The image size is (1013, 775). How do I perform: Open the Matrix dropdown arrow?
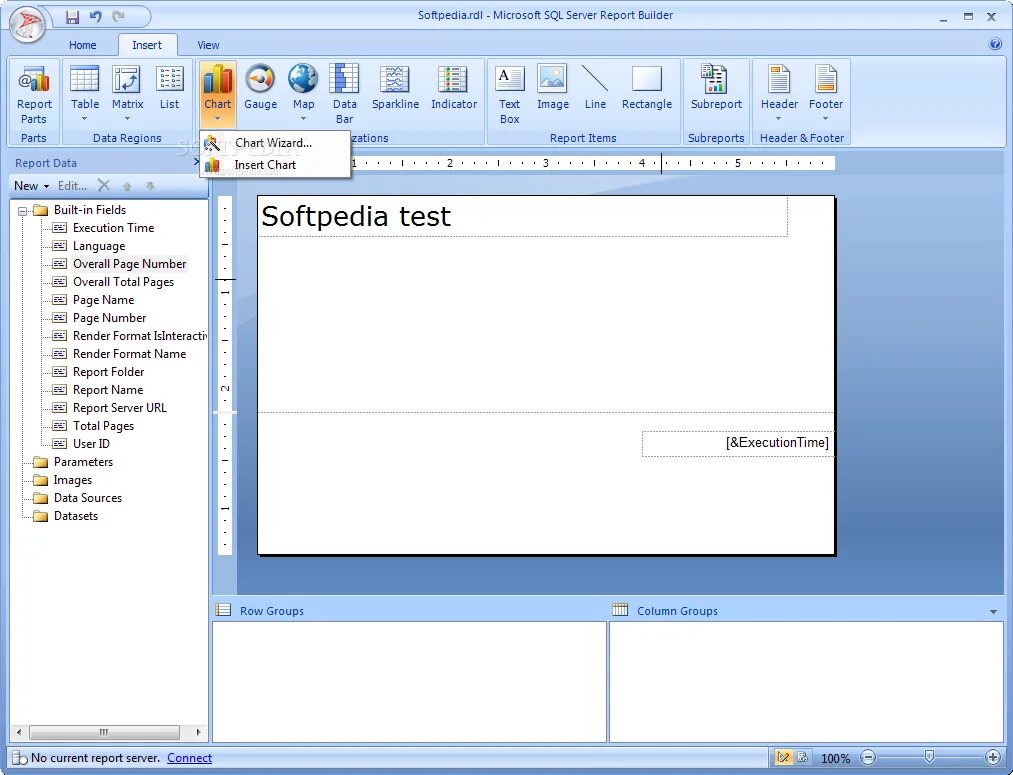pos(127,119)
